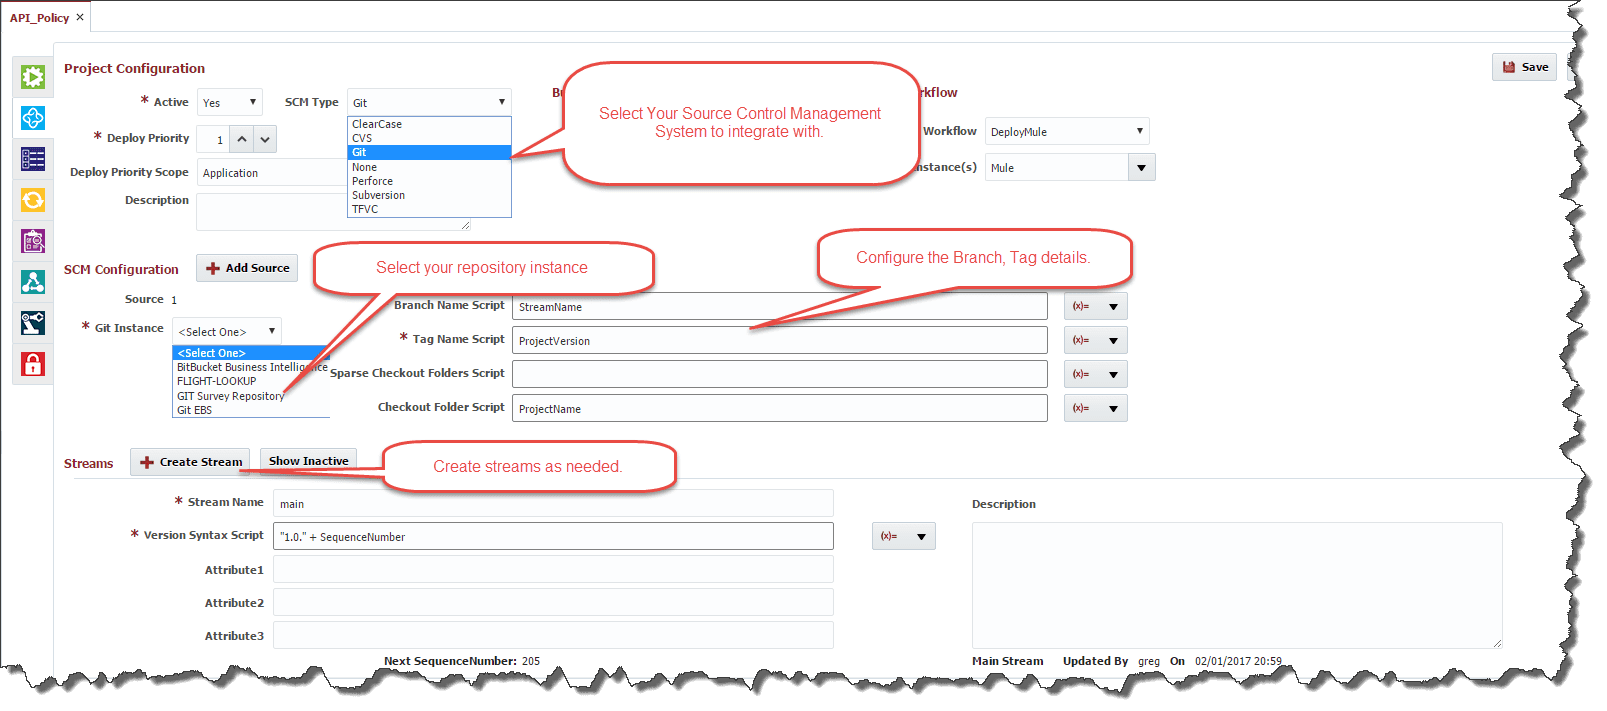Open variable picker beside Branch Name Script
The height and width of the screenshot is (711, 1607).
[1095, 306]
